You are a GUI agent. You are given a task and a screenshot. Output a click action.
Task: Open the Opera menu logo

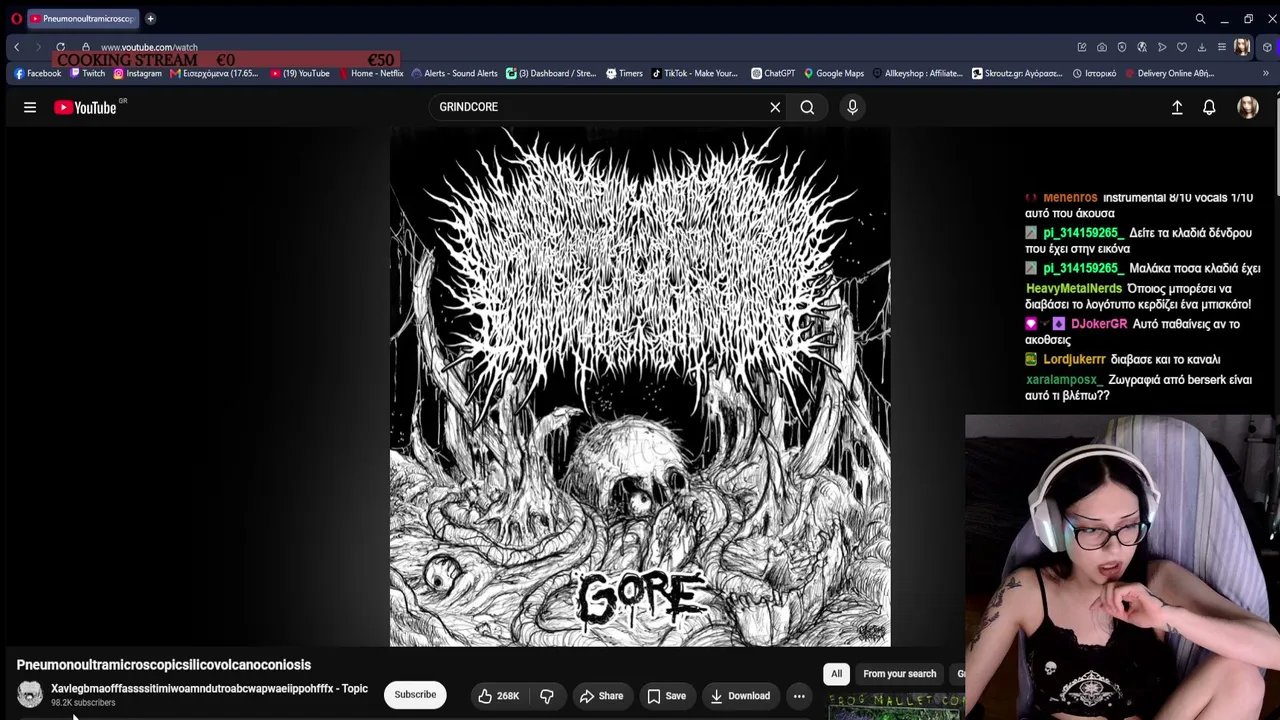pos(16,18)
